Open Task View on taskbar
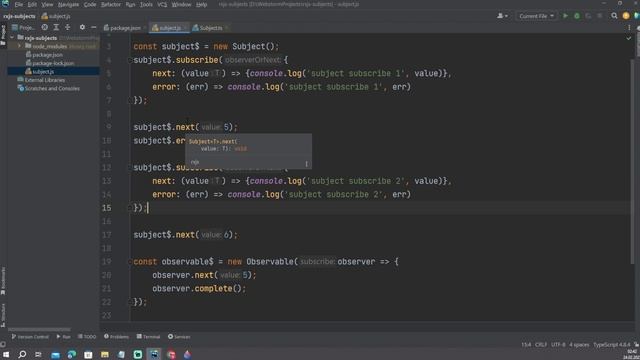This screenshot has width=640, height=360. [x=38, y=354]
